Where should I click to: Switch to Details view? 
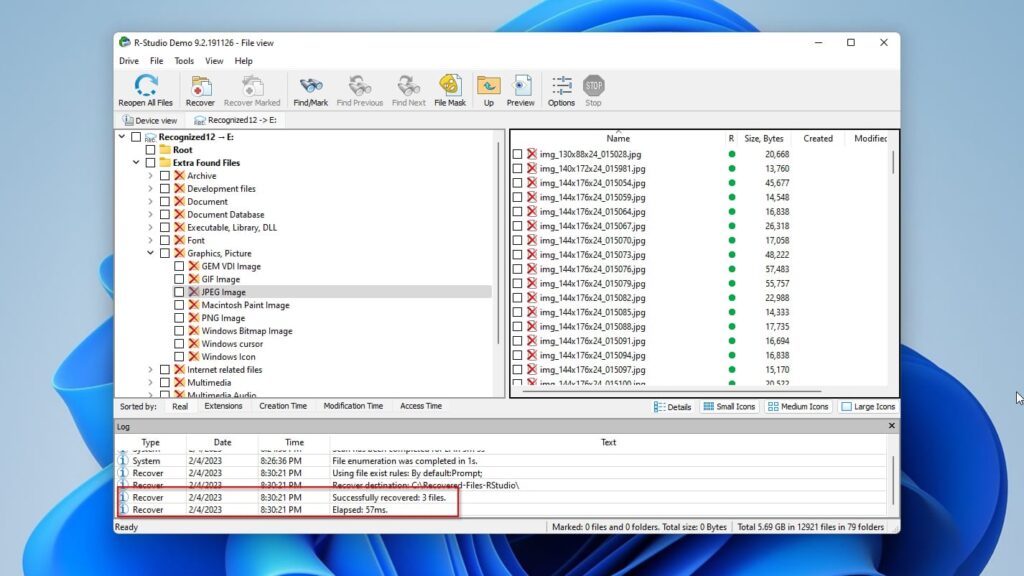[x=672, y=407]
